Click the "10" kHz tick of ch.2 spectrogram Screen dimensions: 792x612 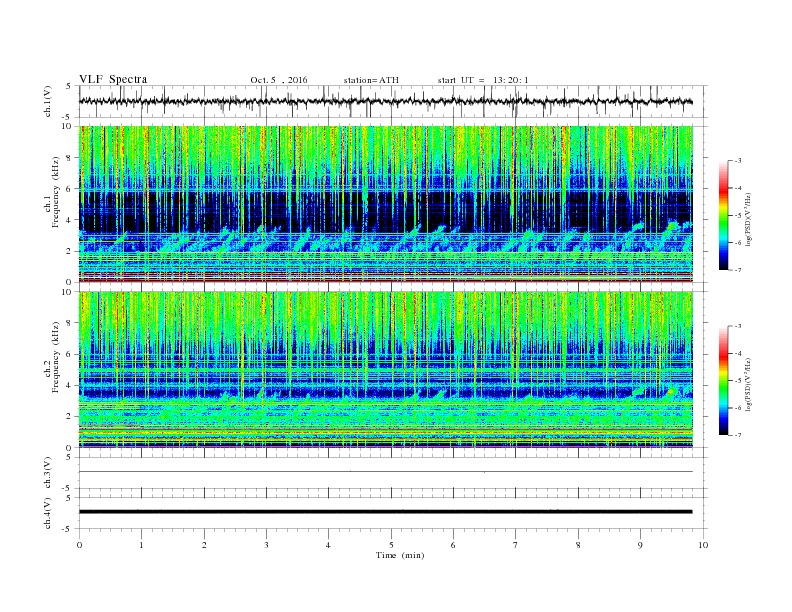tap(67, 292)
